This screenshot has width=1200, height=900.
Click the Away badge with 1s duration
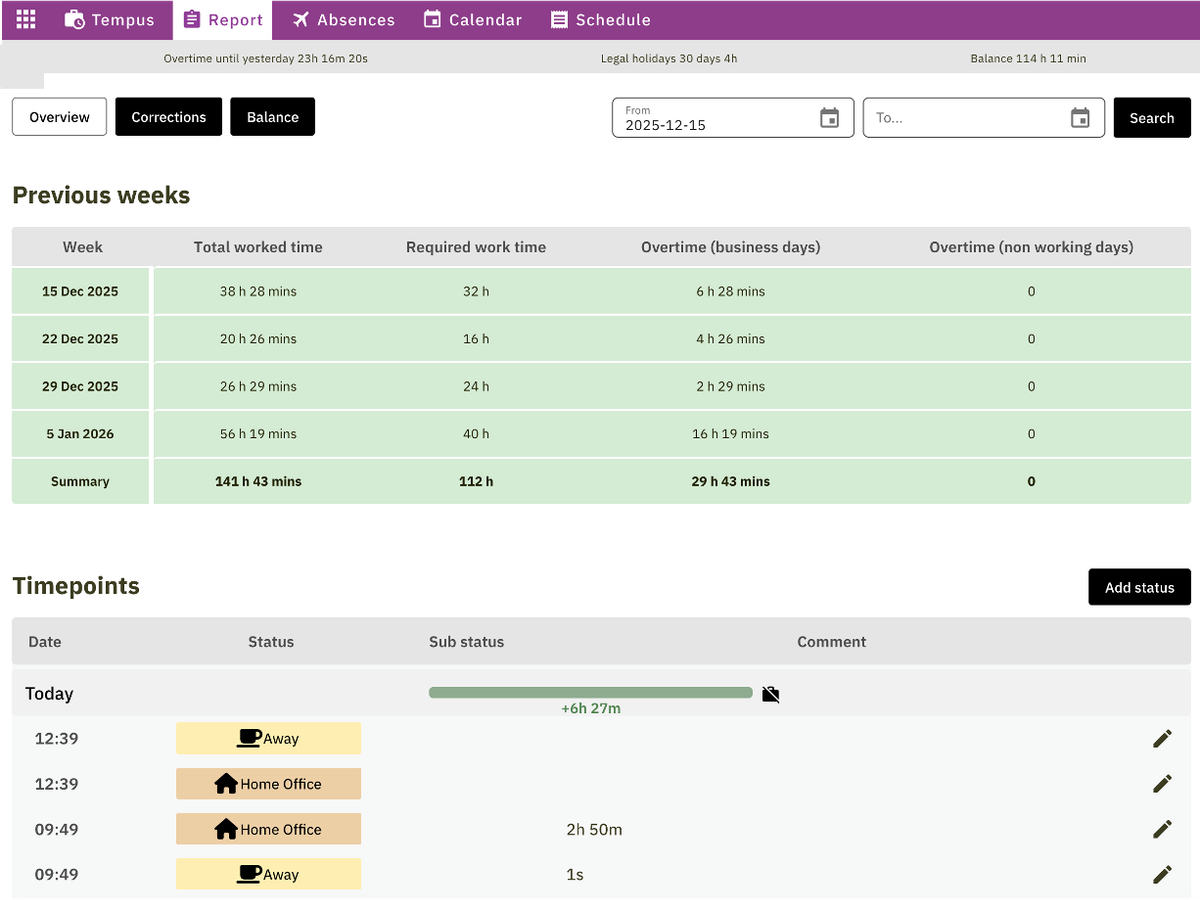(268, 874)
